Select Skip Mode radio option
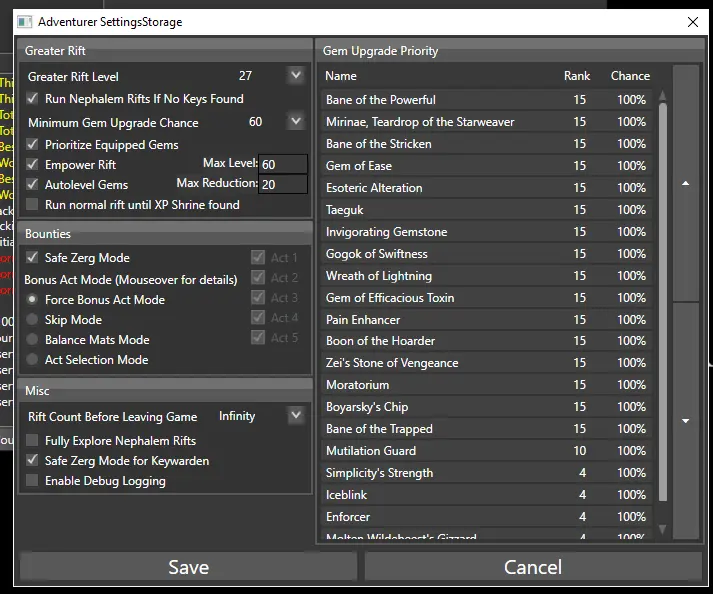The height and width of the screenshot is (594, 713). click(x=34, y=320)
